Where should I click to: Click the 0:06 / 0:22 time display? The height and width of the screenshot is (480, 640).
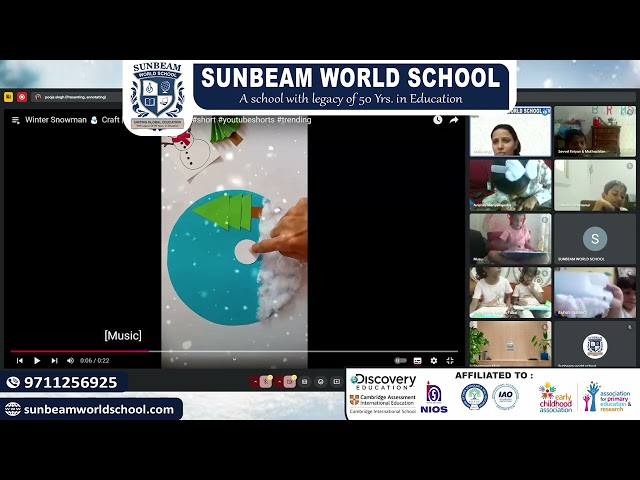tap(95, 360)
